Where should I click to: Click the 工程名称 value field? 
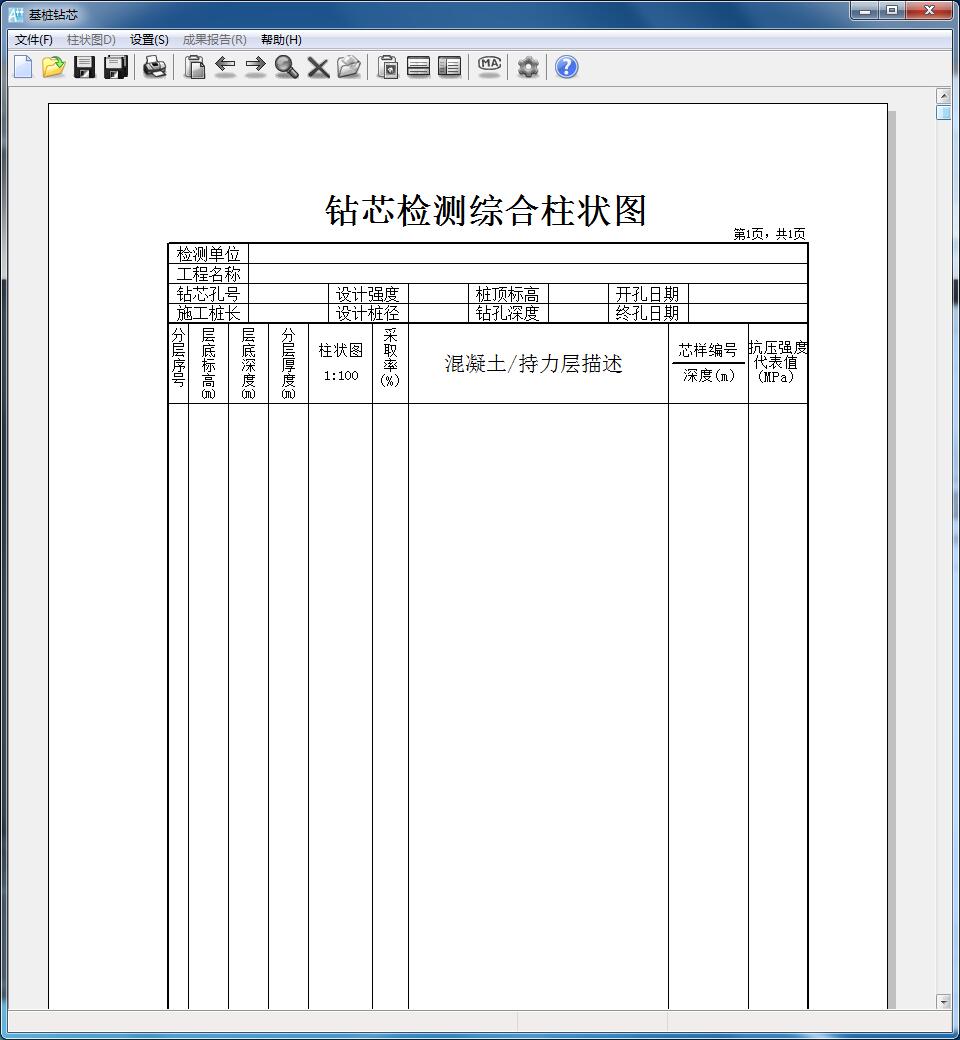pyautogui.click(x=528, y=274)
